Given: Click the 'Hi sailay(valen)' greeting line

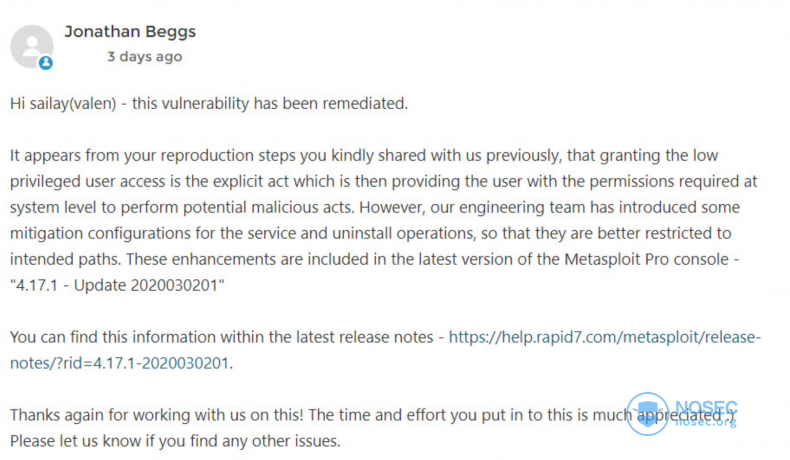Looking at the screenshot, I should [x=209, y=104].
